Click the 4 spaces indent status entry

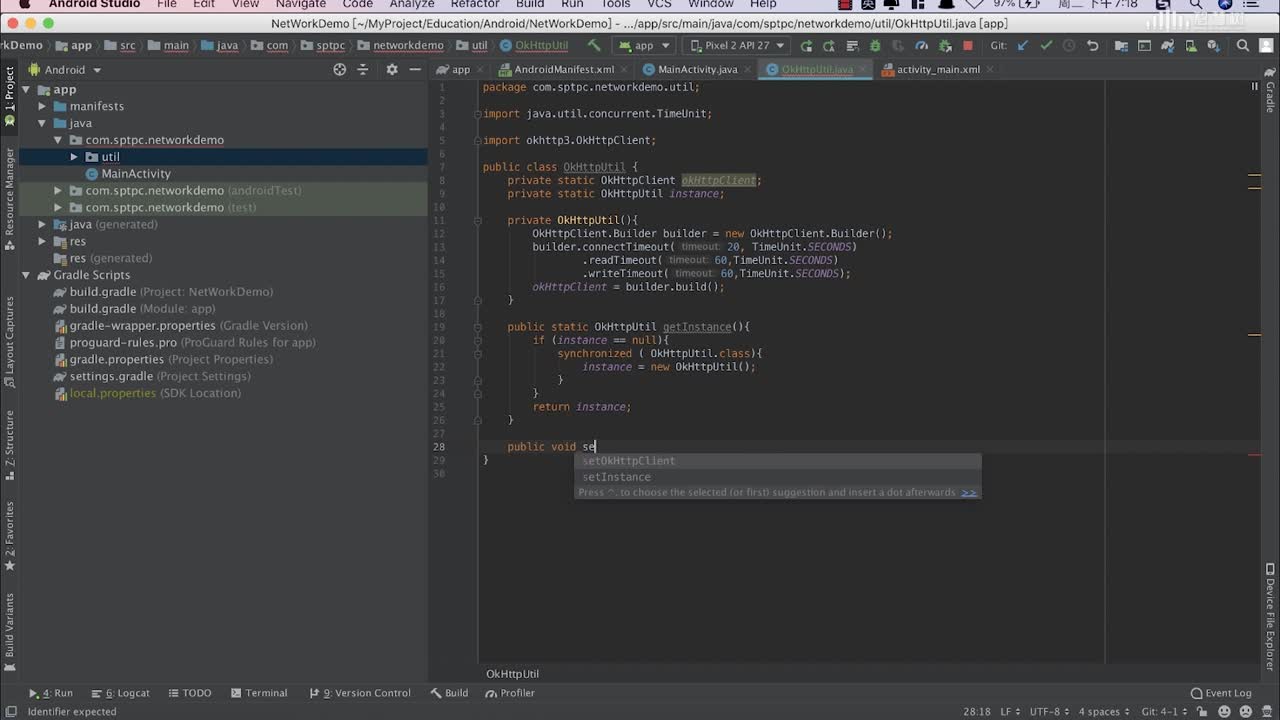[1102, 712]
